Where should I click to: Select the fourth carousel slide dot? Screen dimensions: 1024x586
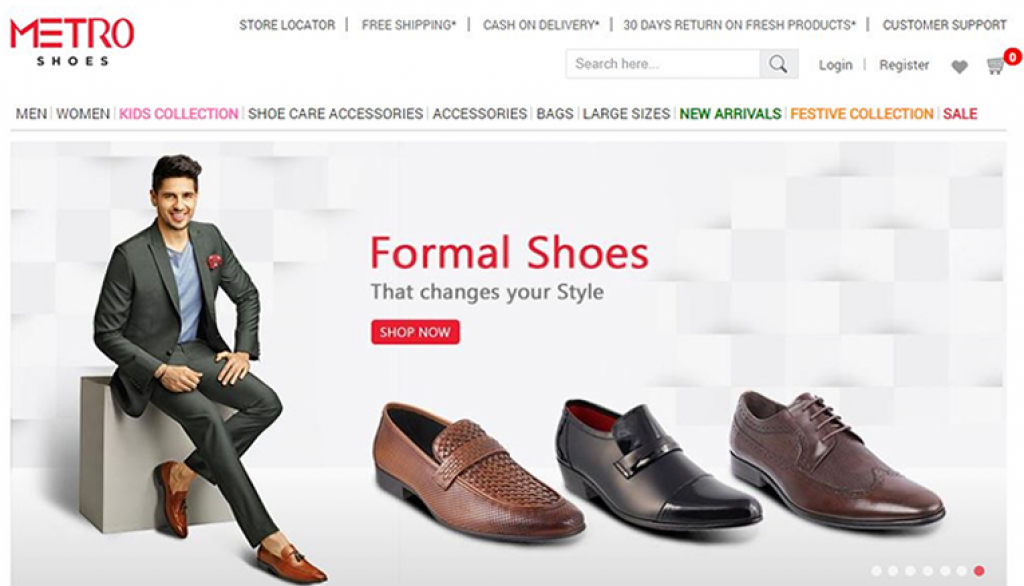[928, 570]
